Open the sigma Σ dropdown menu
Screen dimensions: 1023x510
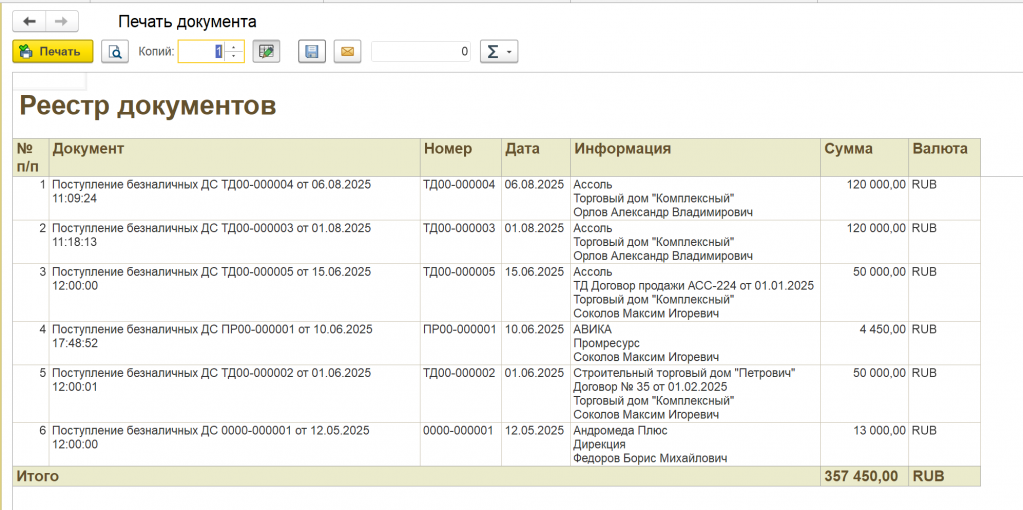(x=499, y=52)
